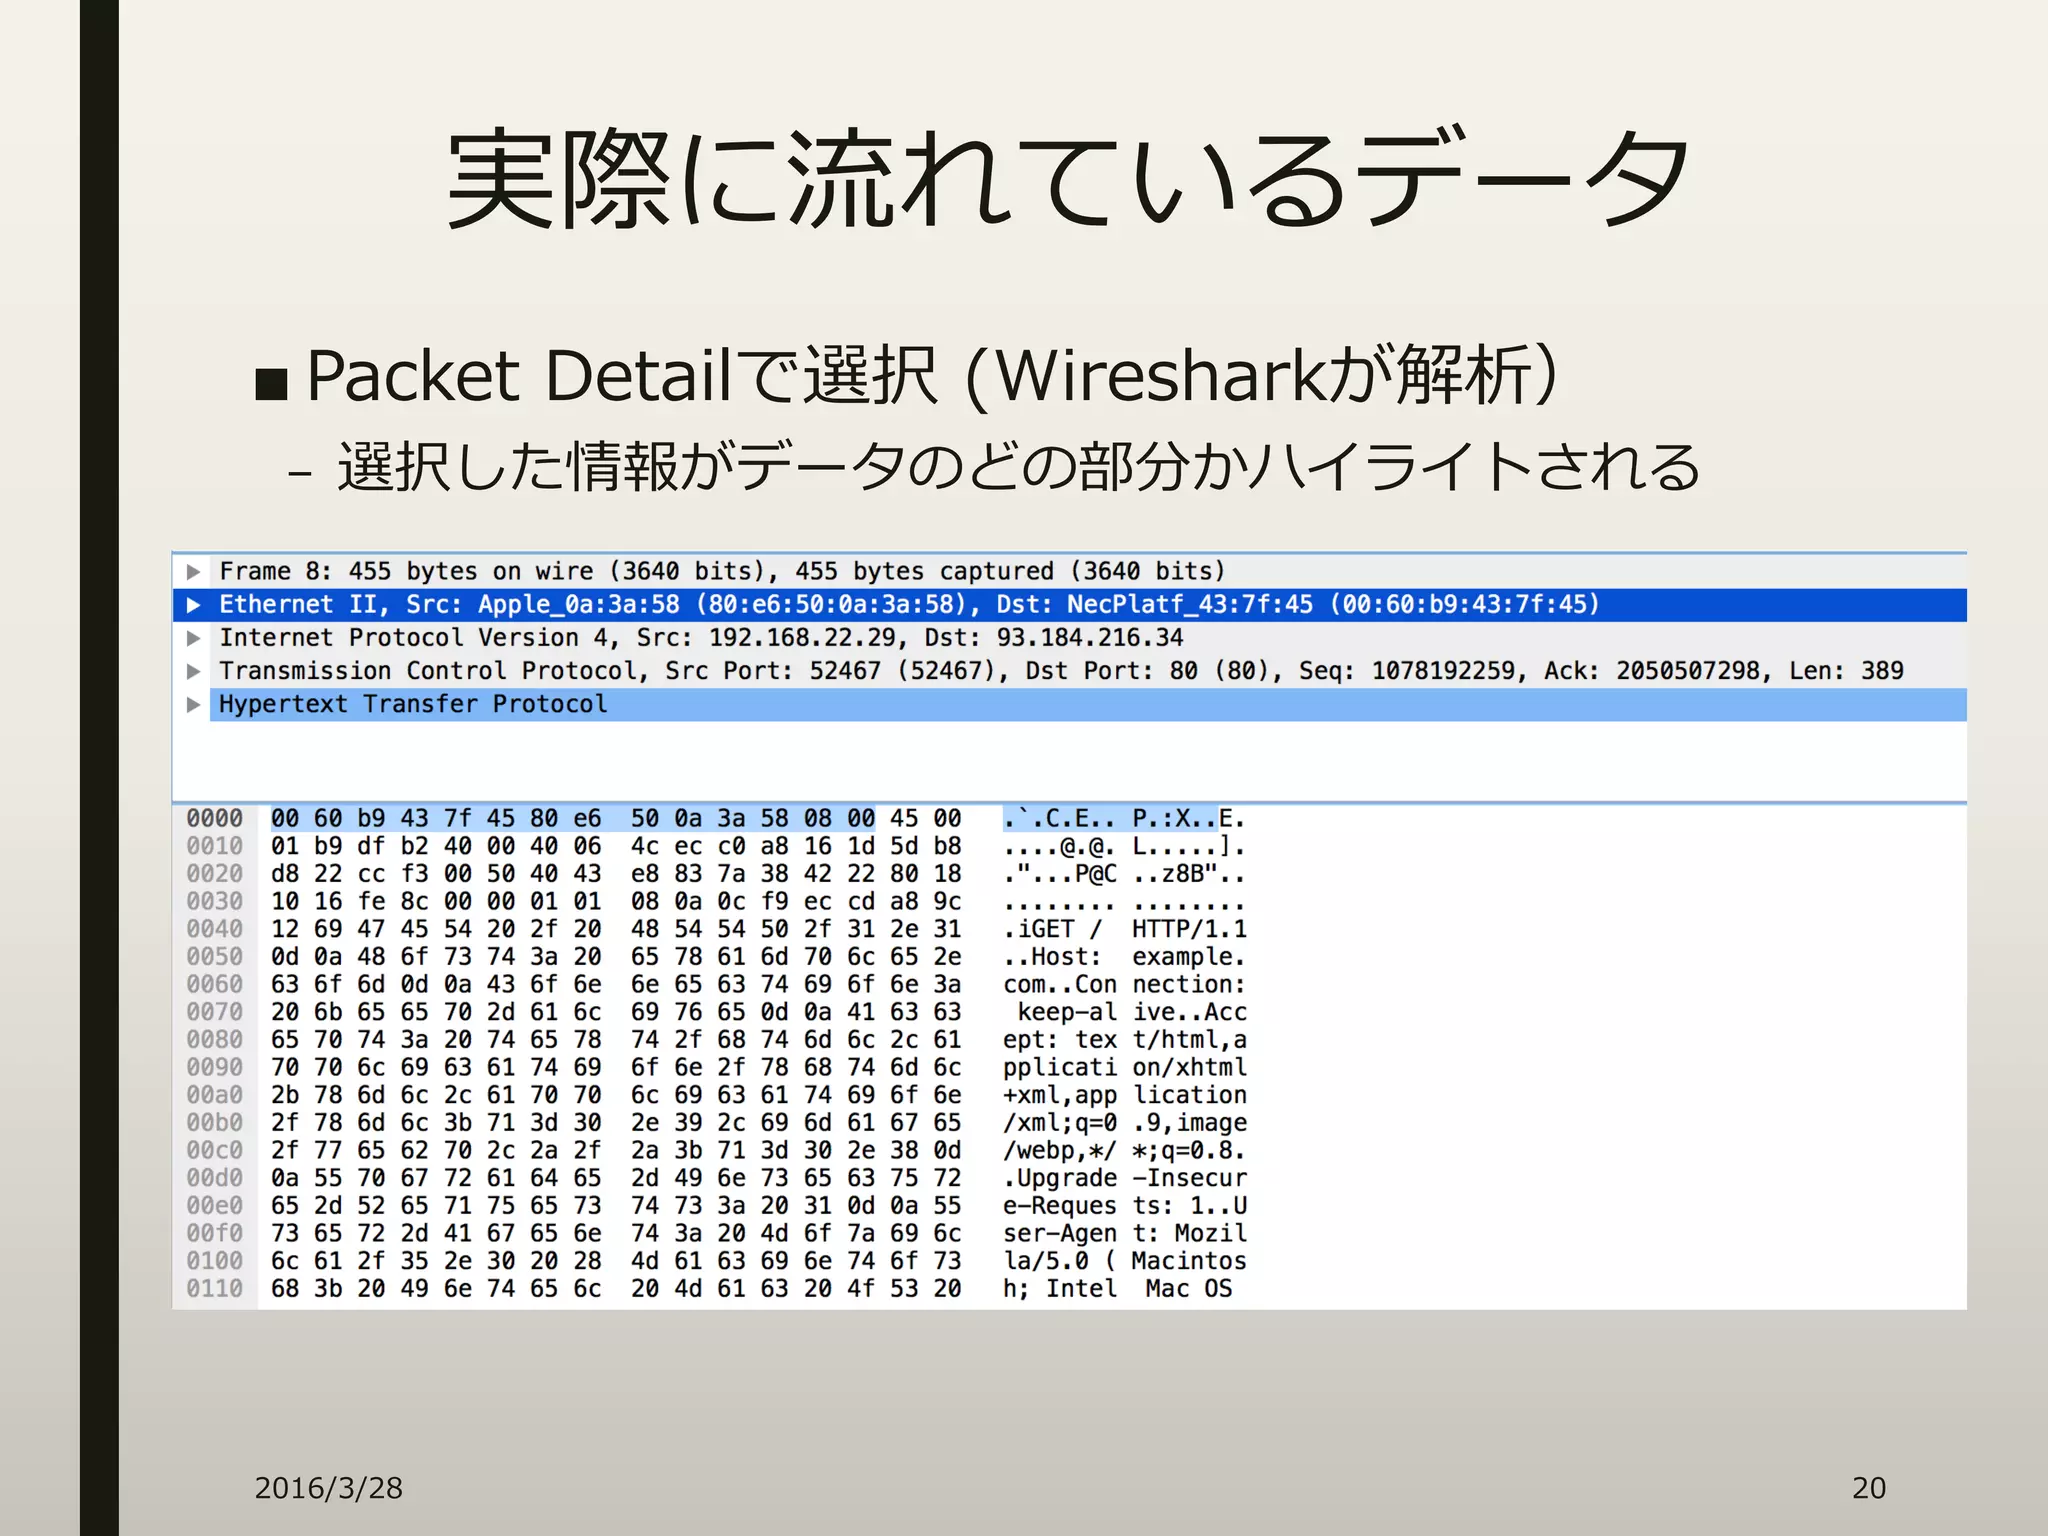Select Hypertext Transfer Protocol row

pos(1069,705)
